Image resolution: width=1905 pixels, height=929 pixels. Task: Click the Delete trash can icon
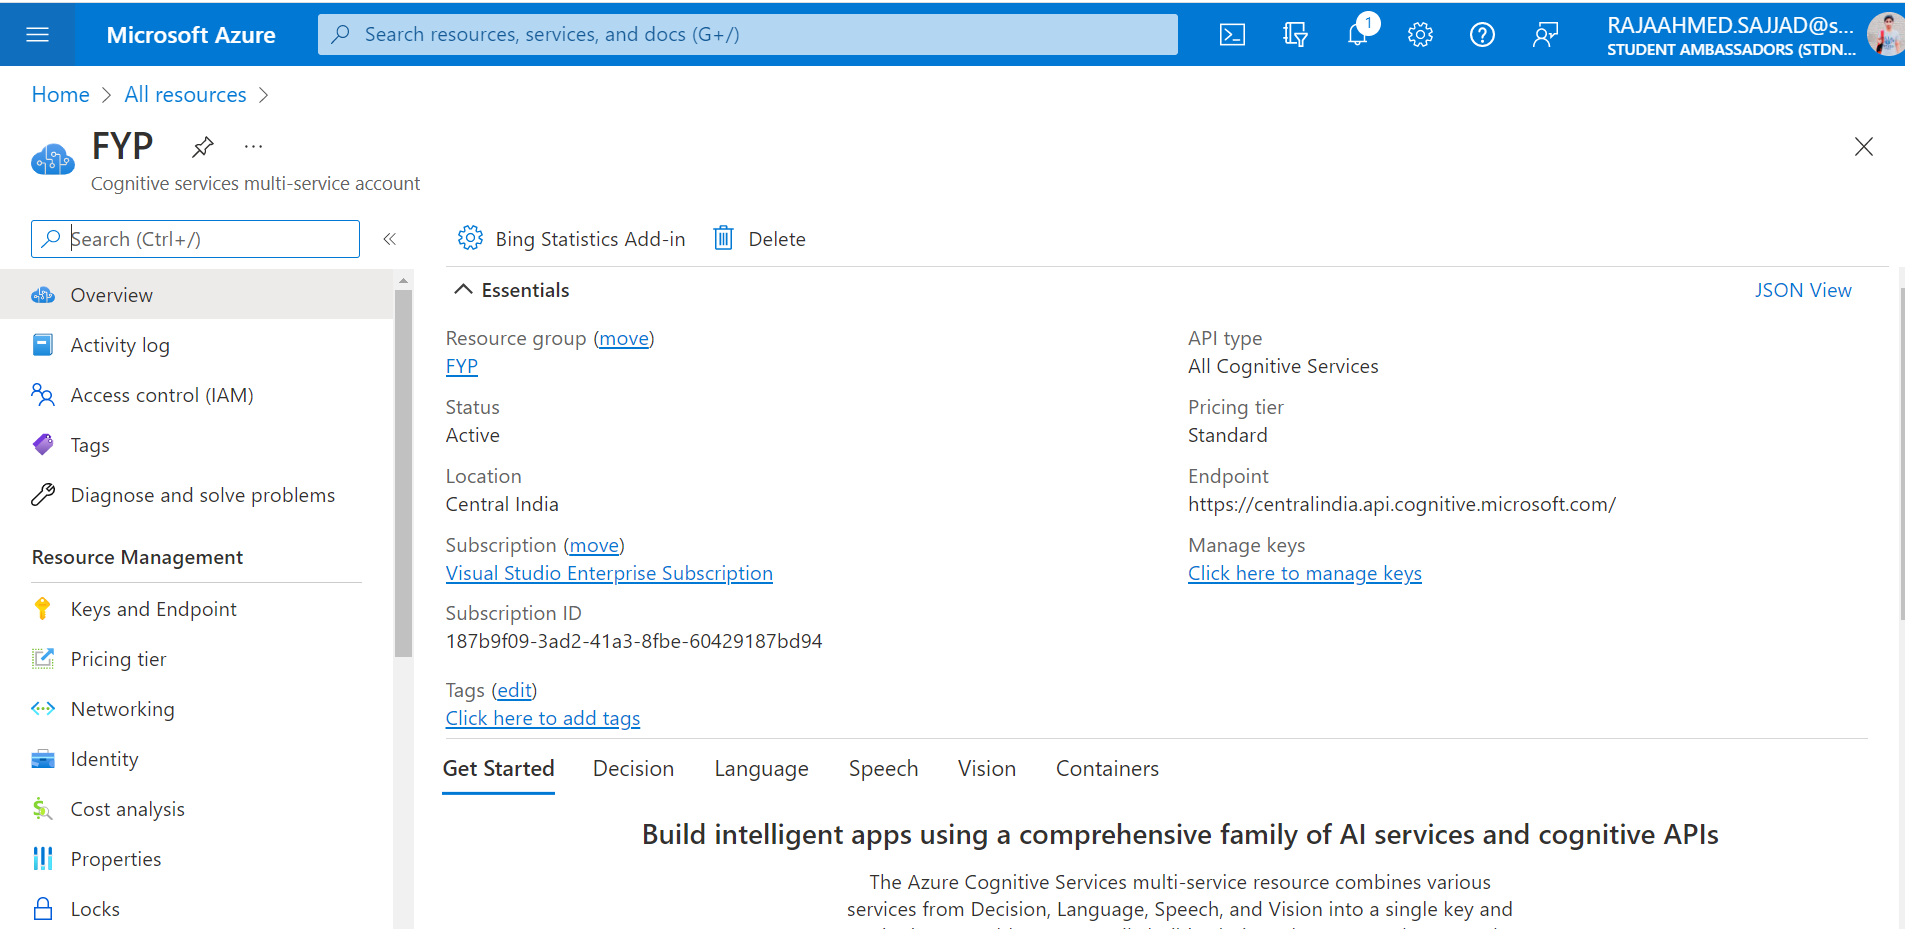[x=723, y=238]
